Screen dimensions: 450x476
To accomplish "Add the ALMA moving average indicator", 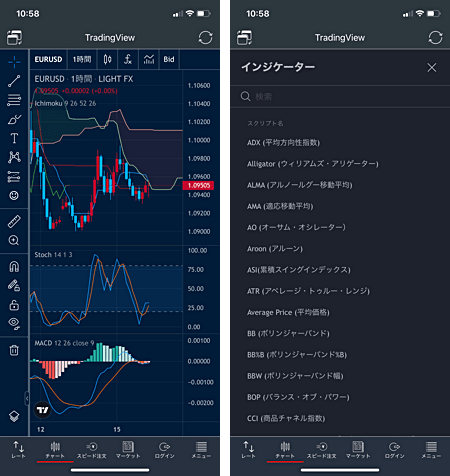I will (x=299, y=185).
